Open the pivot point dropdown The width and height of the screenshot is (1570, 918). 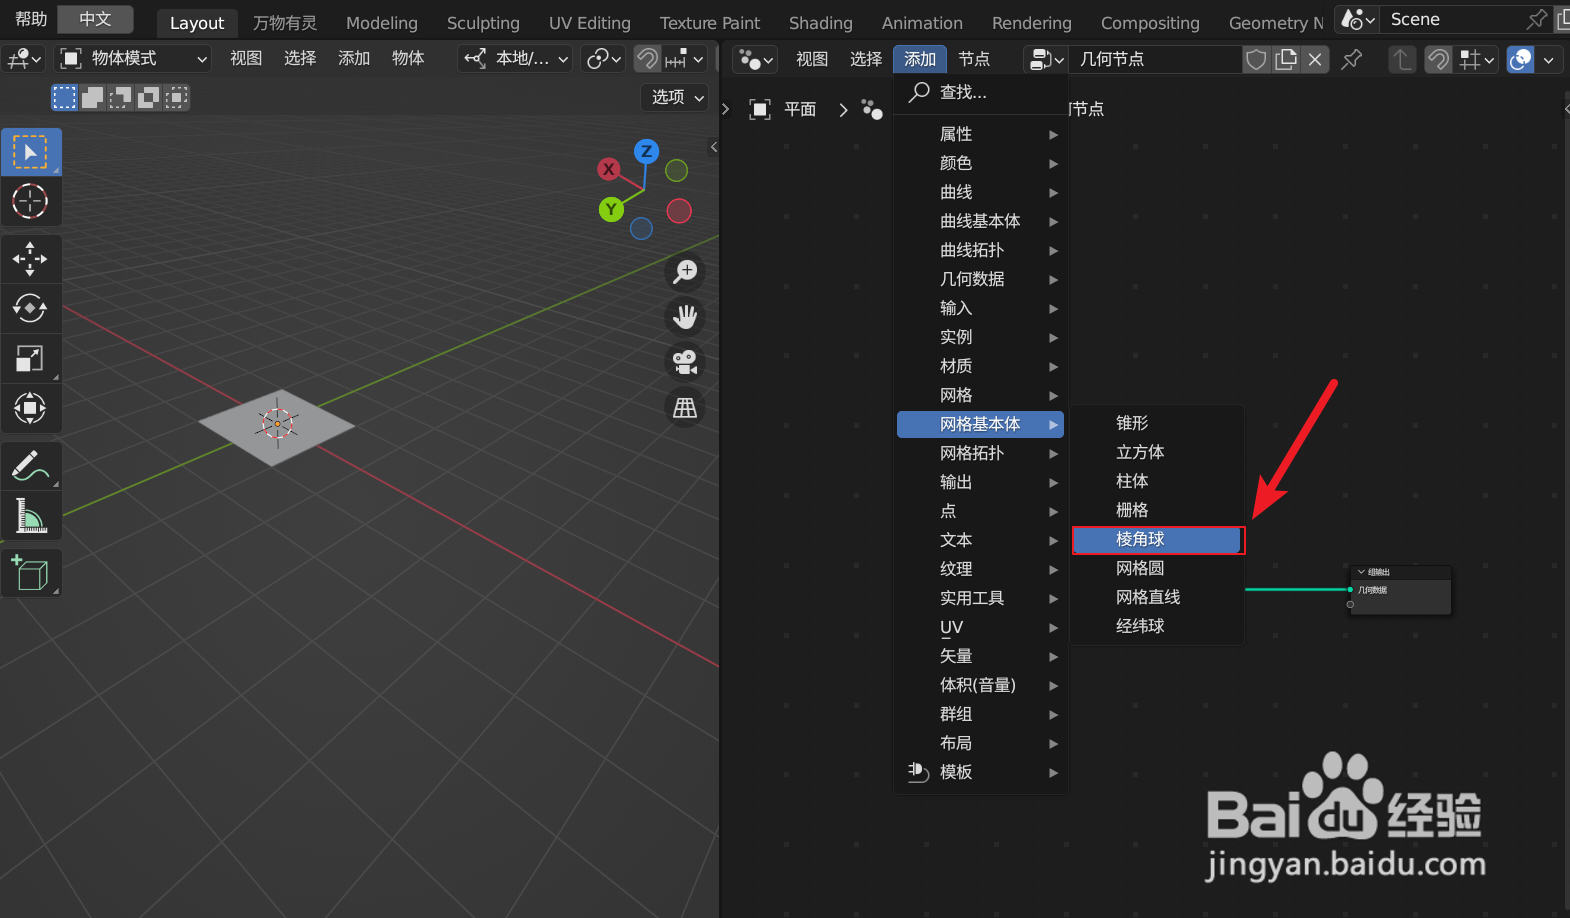click(x=604, y=59)
